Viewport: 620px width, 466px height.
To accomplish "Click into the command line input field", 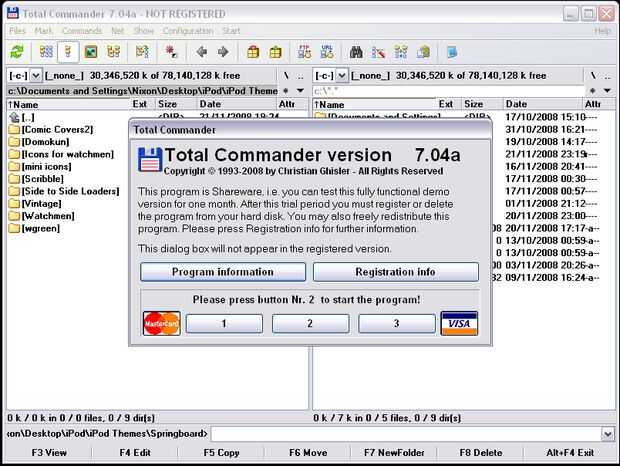I will point(406,434).
